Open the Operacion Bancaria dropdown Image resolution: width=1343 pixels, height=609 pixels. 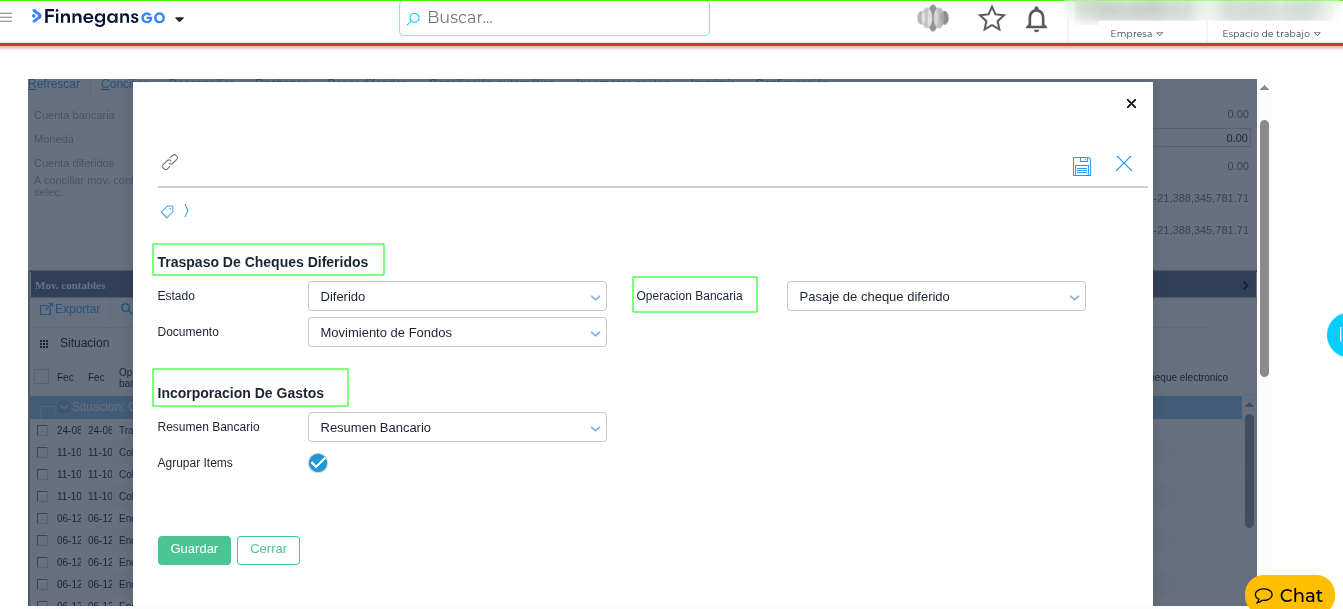[x=935, y=297]
